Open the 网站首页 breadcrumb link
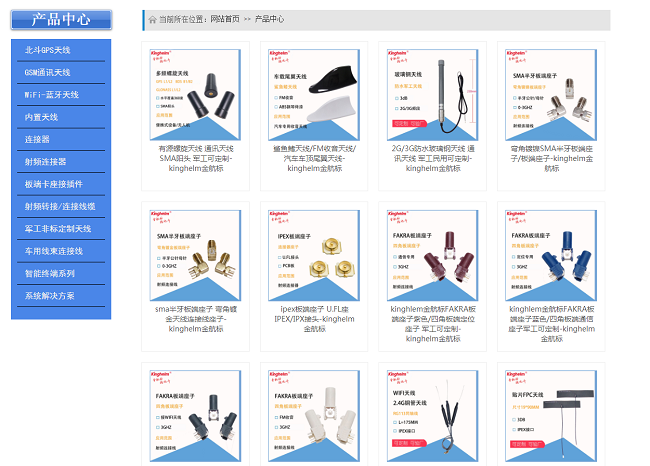 [225, 19]
